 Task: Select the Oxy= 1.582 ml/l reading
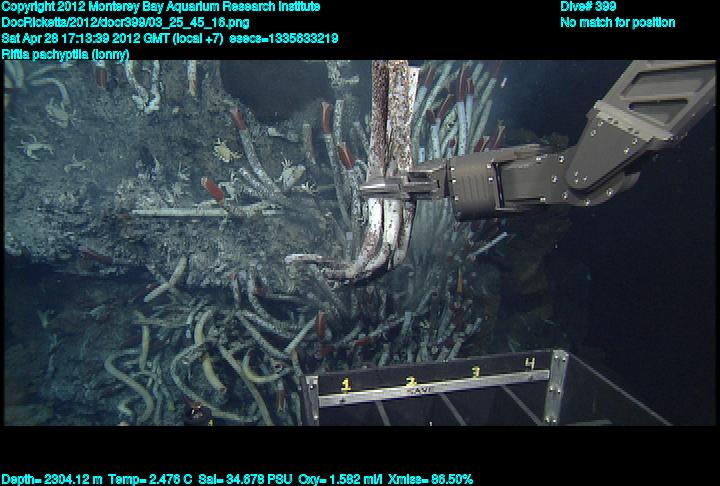tap(340, 480)
